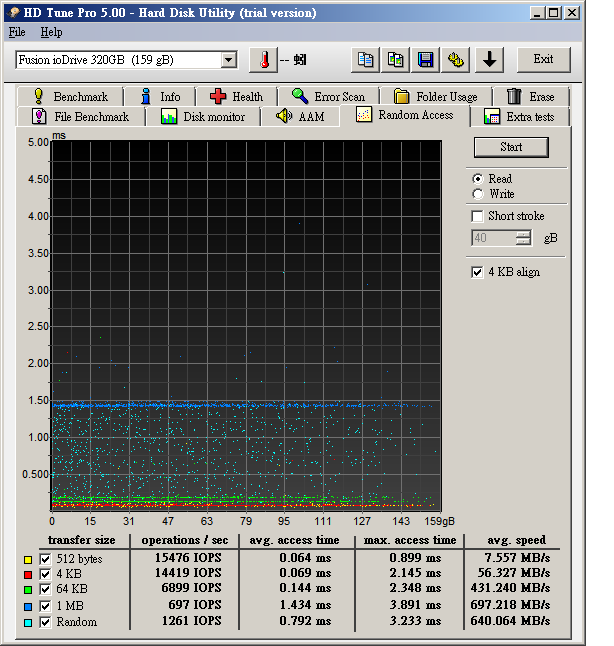Copy screenshot to clipboard icon
The image size is (614, 646).
click(395, 60)
